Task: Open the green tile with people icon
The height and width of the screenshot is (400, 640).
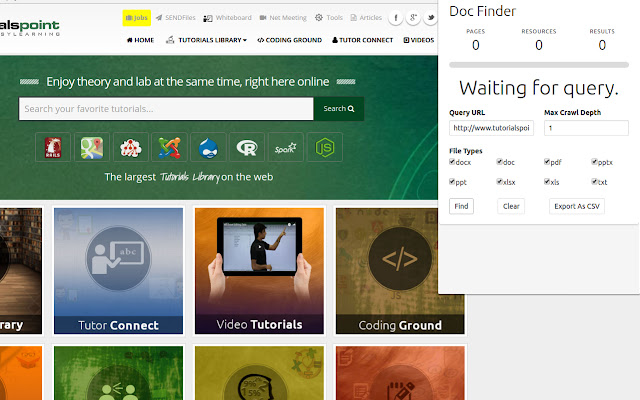Action: [118, 373]
